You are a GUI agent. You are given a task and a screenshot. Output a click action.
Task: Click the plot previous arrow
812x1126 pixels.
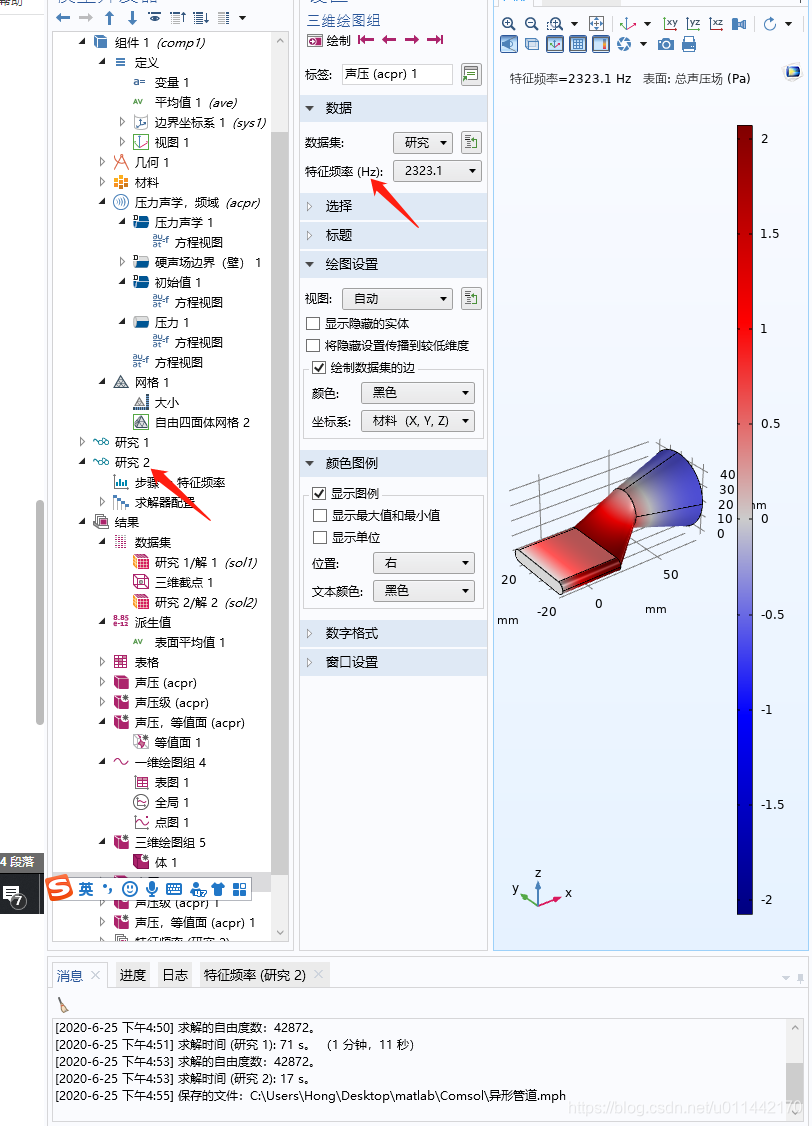[389, 39]
